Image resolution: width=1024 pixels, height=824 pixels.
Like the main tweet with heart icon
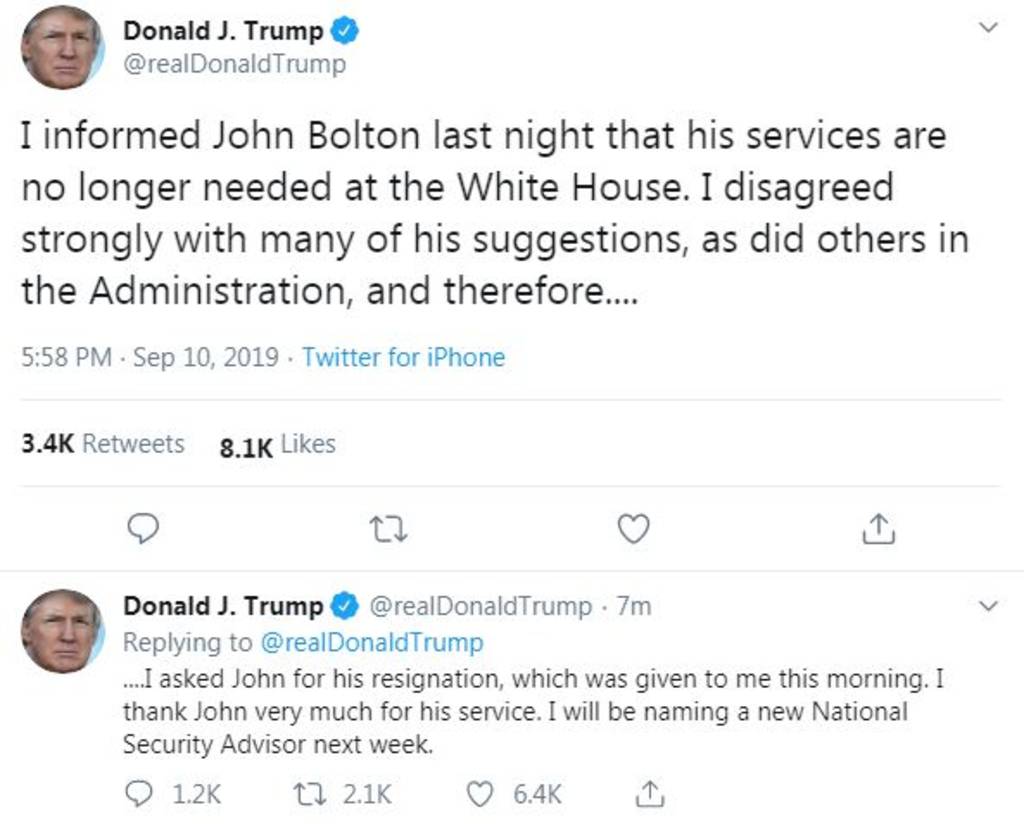click(x=633, y=528)
